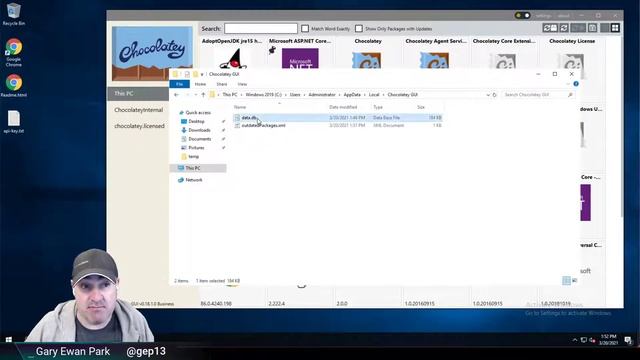Open Documents in navigation pane
The width and height of the screenshot is (640, 360).
[199, 139]
